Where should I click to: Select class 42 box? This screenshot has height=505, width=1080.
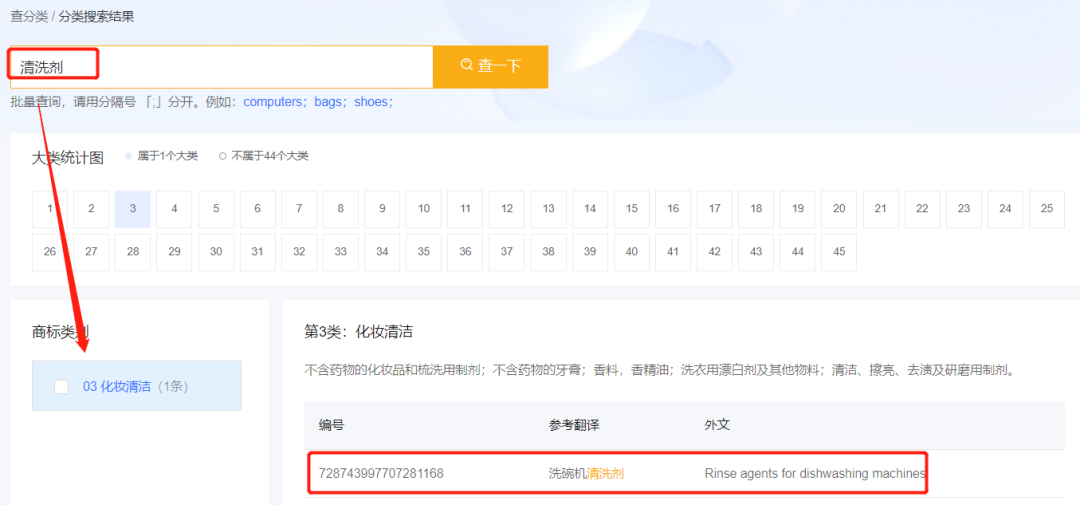click(x=715, y=252)
